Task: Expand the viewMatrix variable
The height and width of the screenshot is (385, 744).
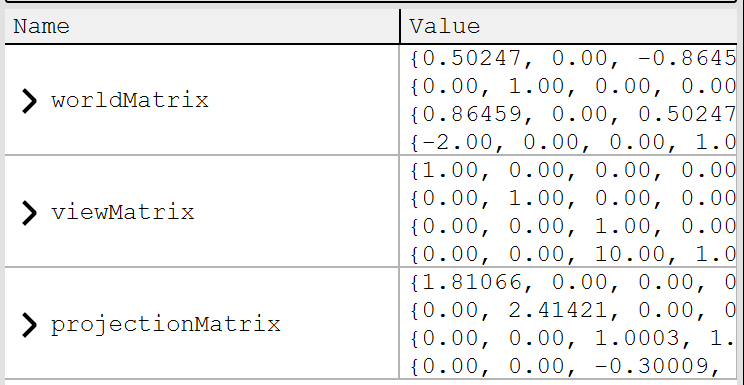Action: (29, 212)
